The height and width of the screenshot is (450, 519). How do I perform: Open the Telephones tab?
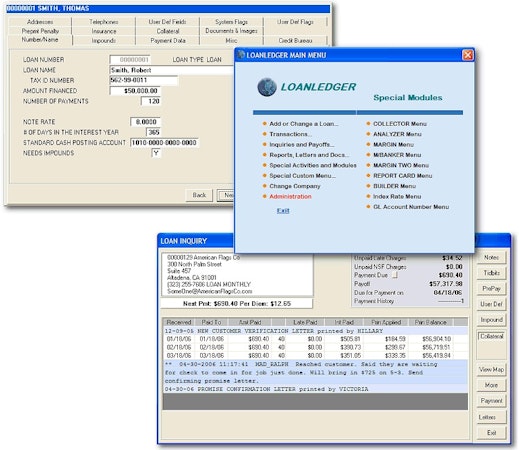104,22
